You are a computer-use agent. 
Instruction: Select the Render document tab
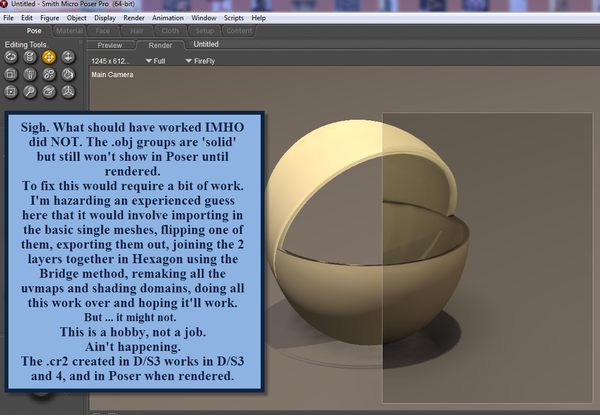click(x=160, y=45)
